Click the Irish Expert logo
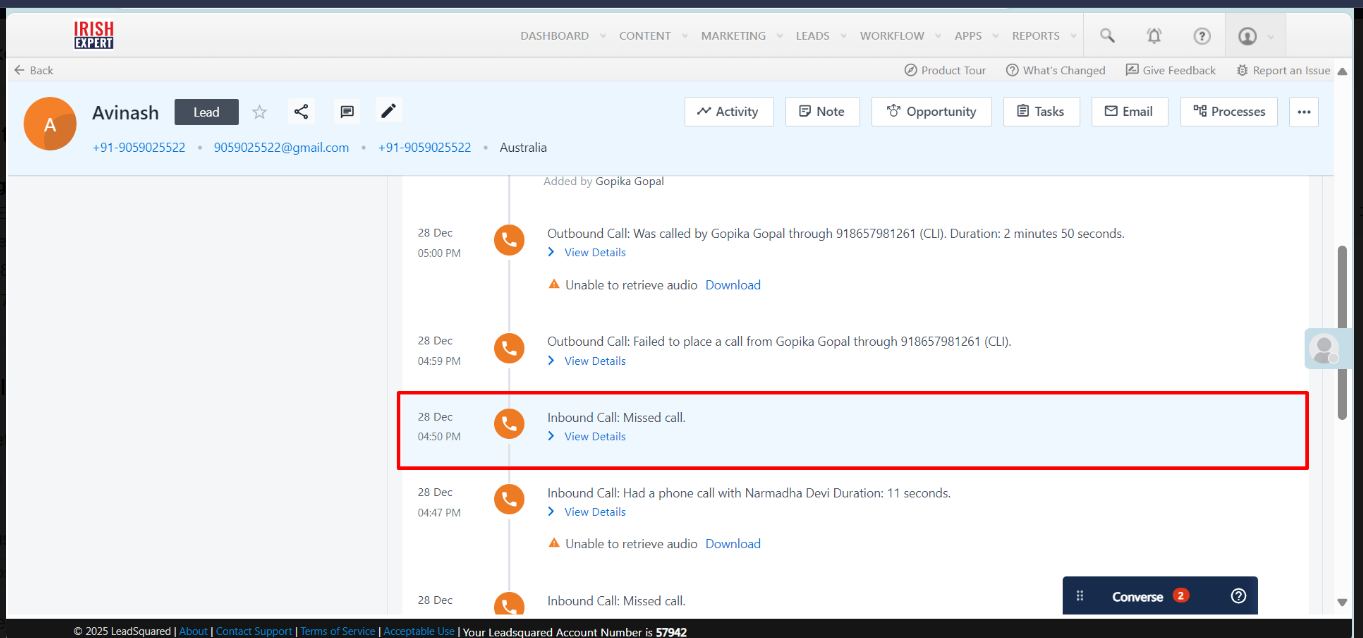Viewport: 1363px width, 638px height. [x=94, y=36]
